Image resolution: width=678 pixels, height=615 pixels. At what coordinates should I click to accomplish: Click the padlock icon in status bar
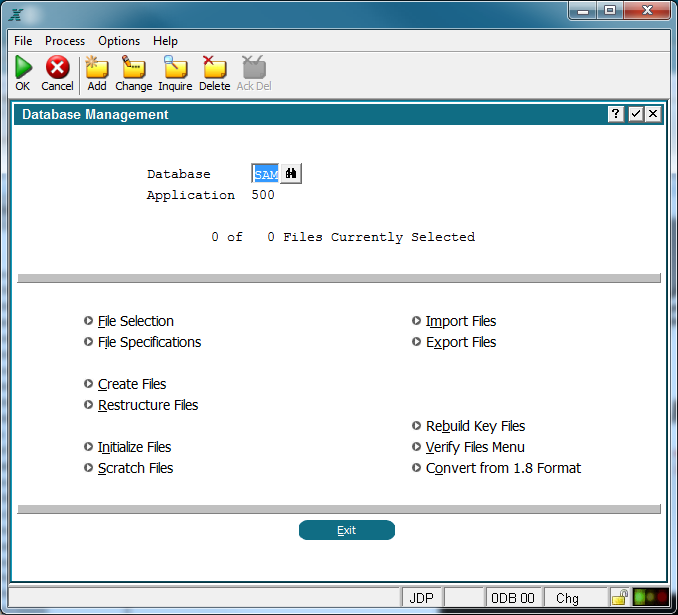[620, 597]
